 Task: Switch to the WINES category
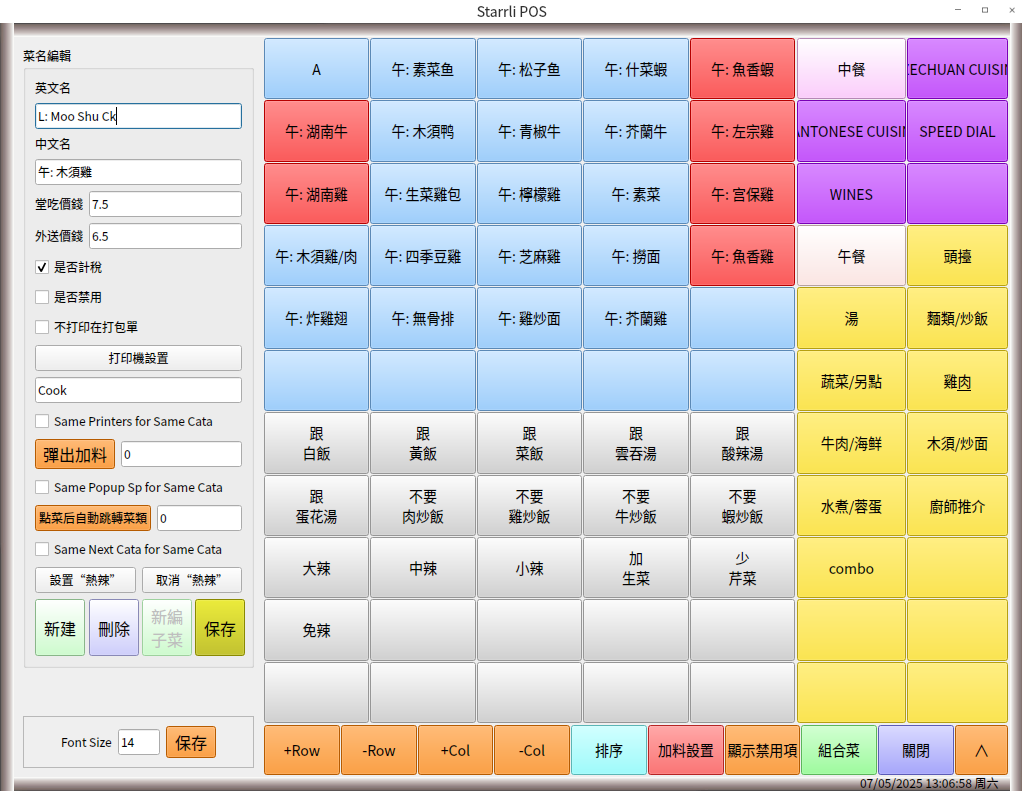click(851, 194)
